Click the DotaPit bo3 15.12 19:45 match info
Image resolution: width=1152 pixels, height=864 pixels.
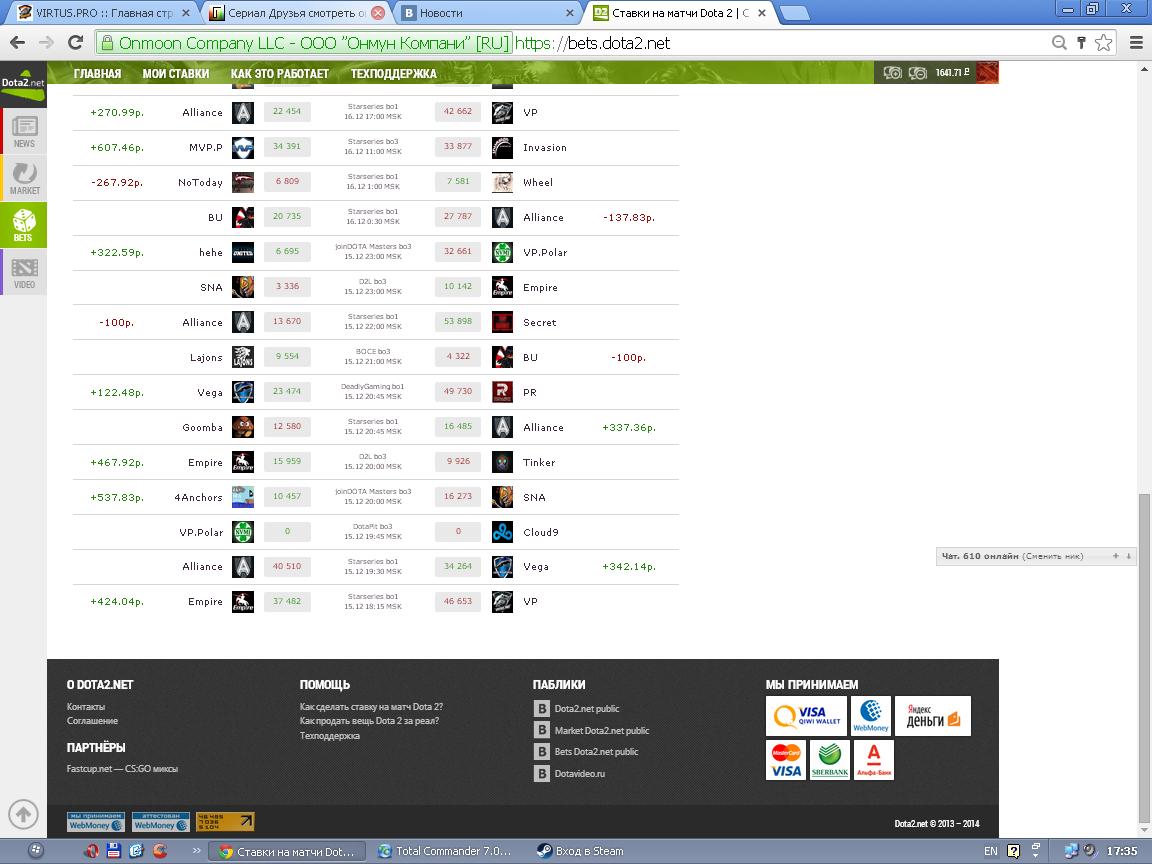coord(373,531)
